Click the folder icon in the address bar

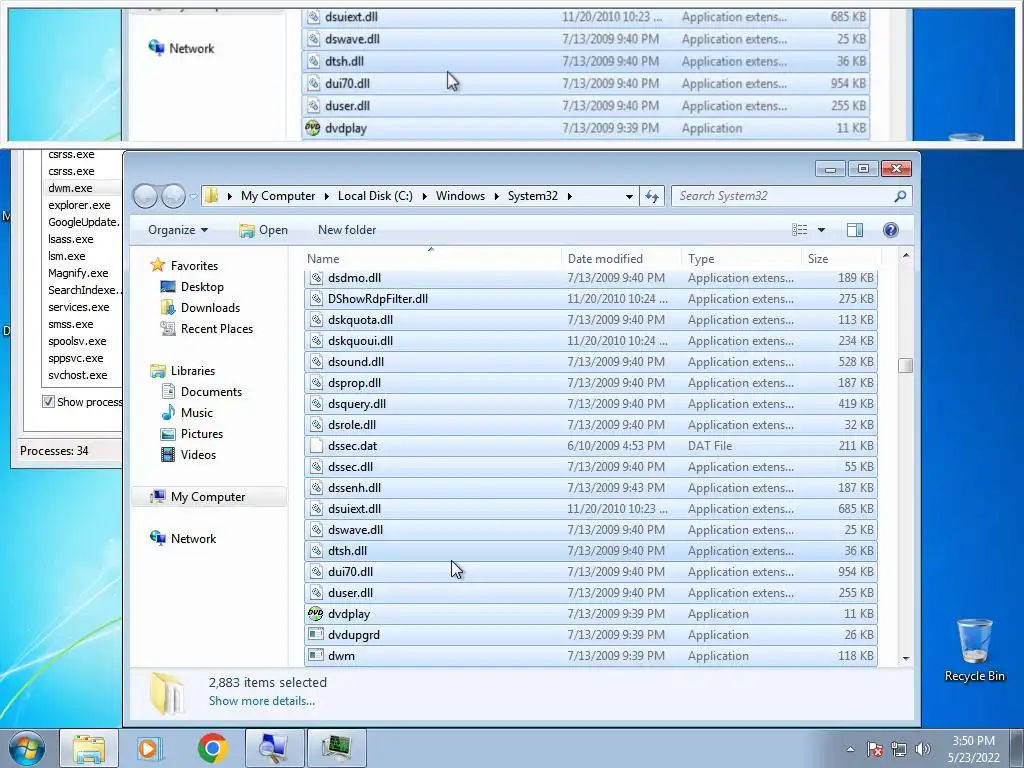click(x=211, y=196)
